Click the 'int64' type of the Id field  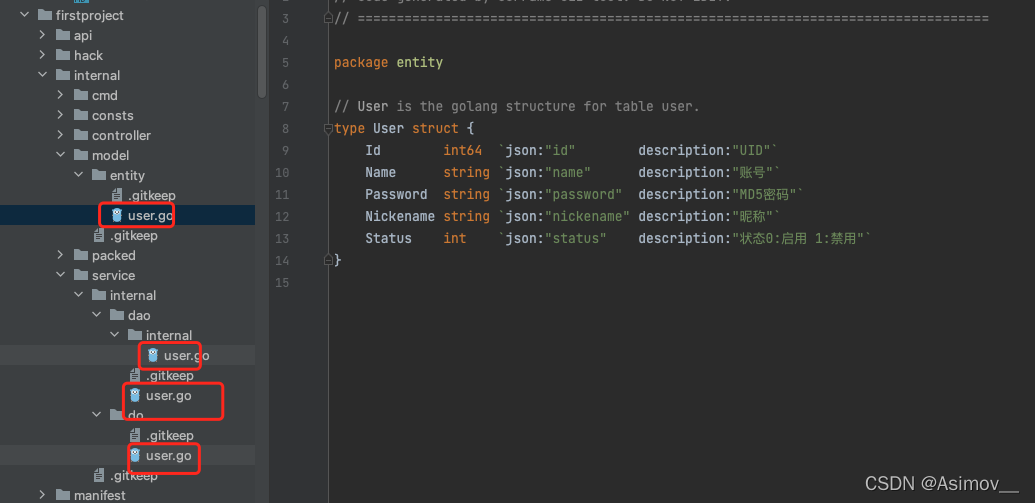click(x=463, y=150)
